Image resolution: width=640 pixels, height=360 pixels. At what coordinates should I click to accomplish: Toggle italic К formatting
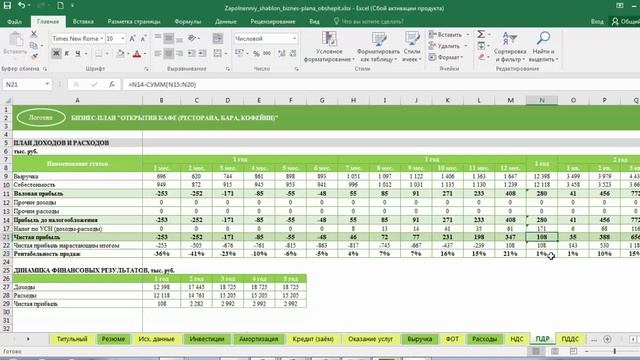point(67,53)
